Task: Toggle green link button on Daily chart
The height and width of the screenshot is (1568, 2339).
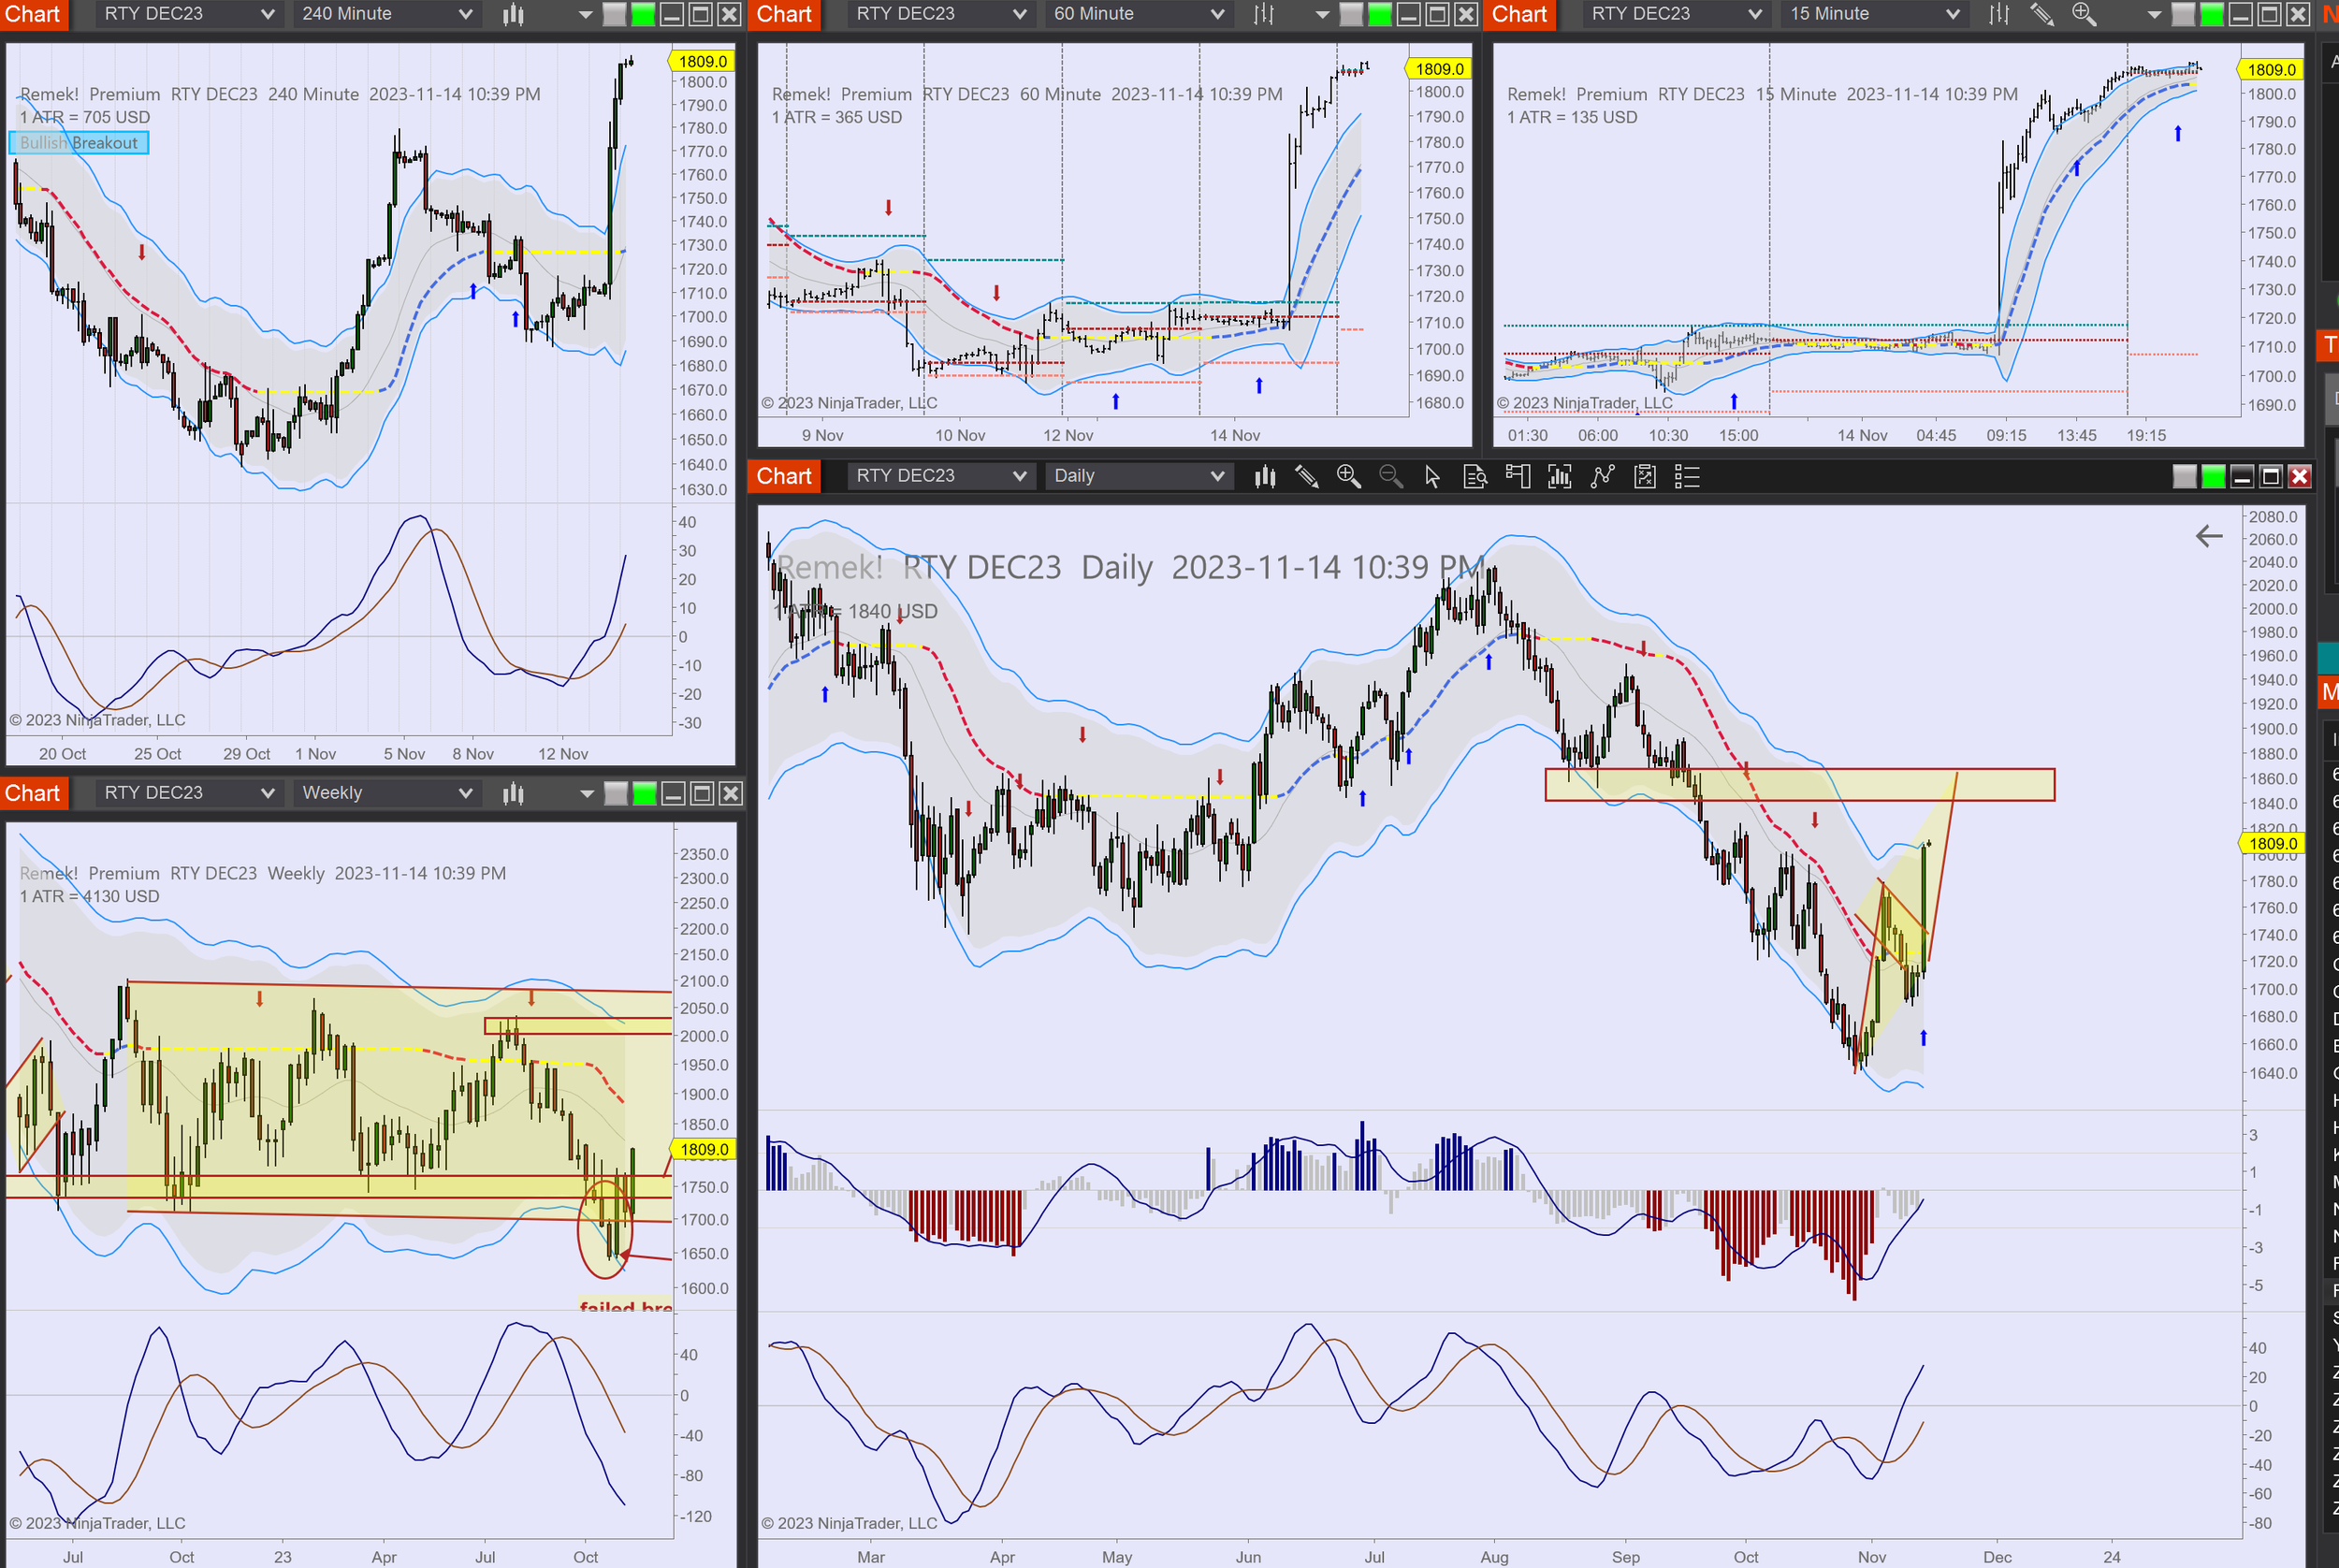Action: [2213, 477]
